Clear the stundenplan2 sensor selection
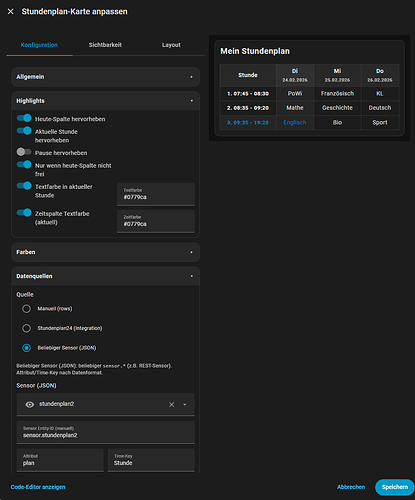The width and height of the screenshot is (415, 500). pos(172,404)
